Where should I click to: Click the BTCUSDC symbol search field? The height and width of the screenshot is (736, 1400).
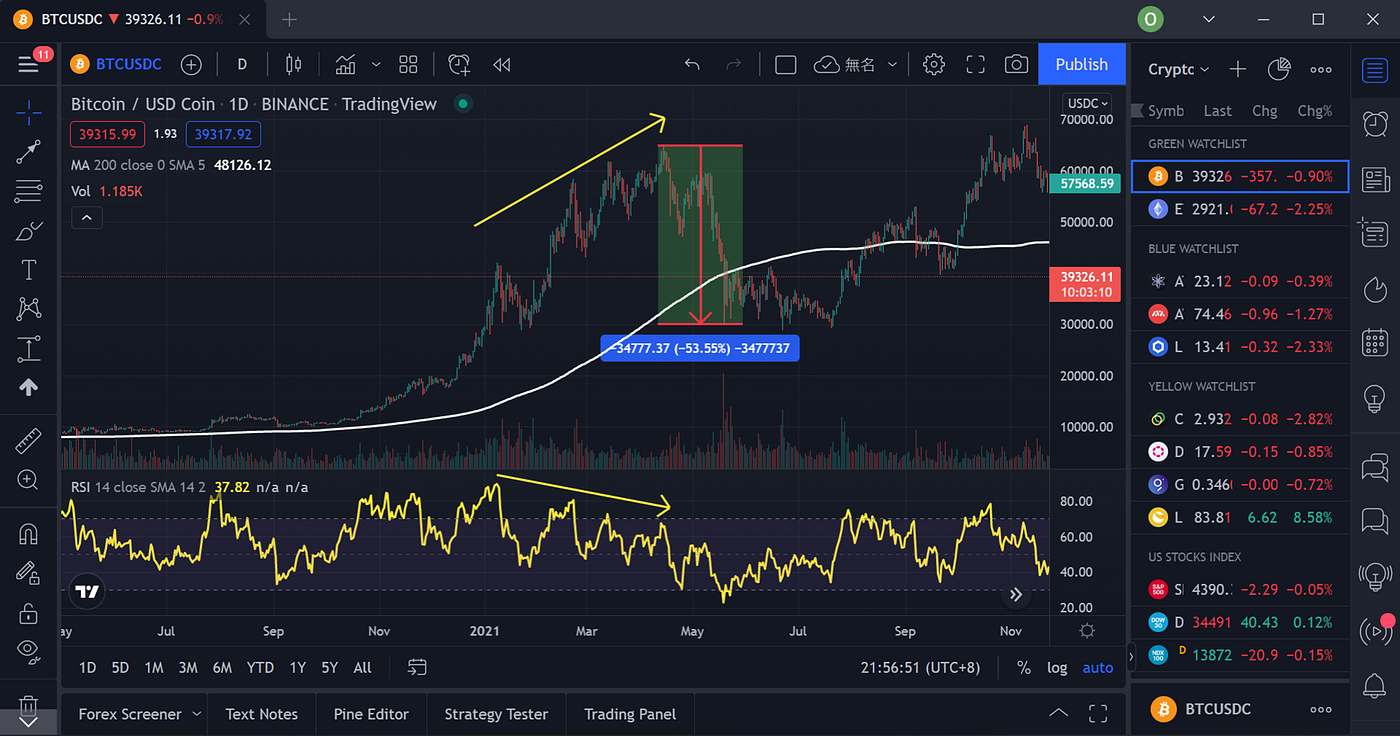click(116, 64)
